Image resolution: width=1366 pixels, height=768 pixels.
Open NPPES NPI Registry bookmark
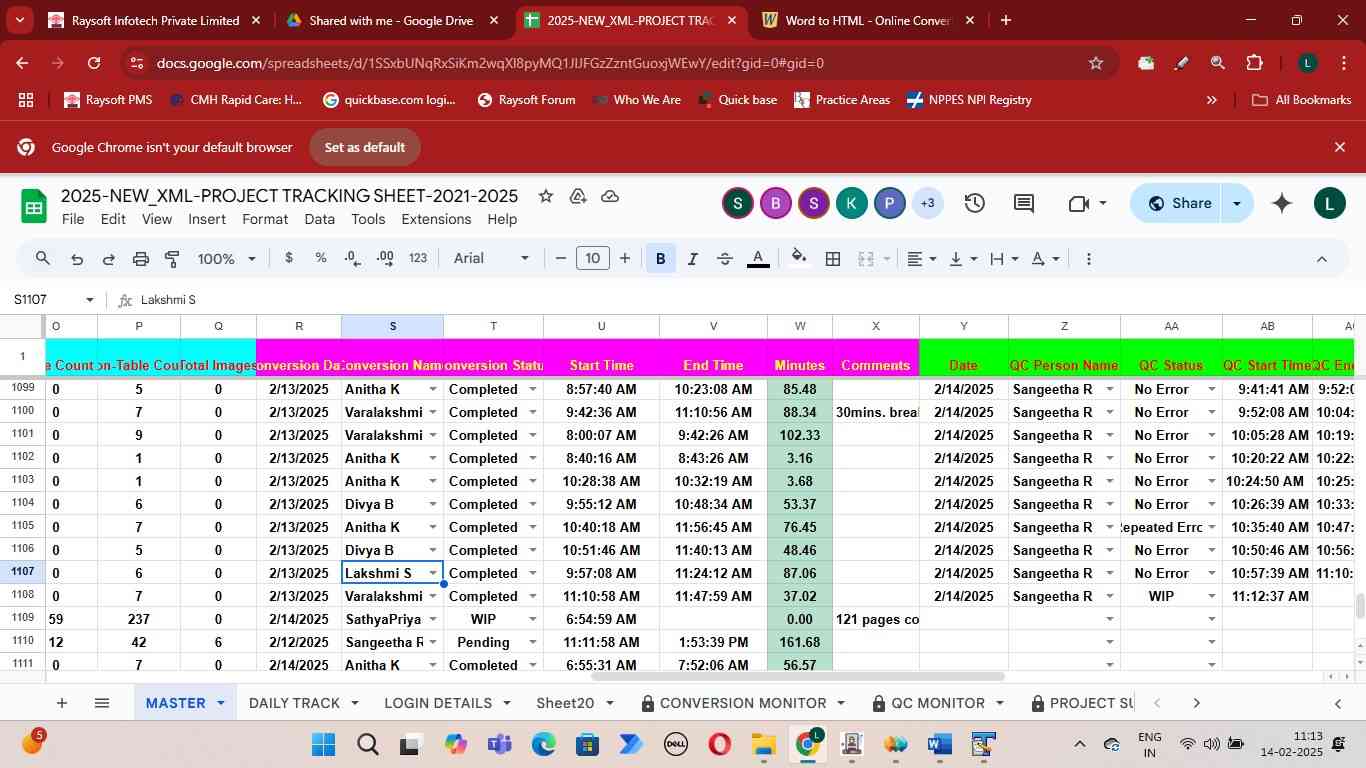pyautogui.click(x=968, y=100)
